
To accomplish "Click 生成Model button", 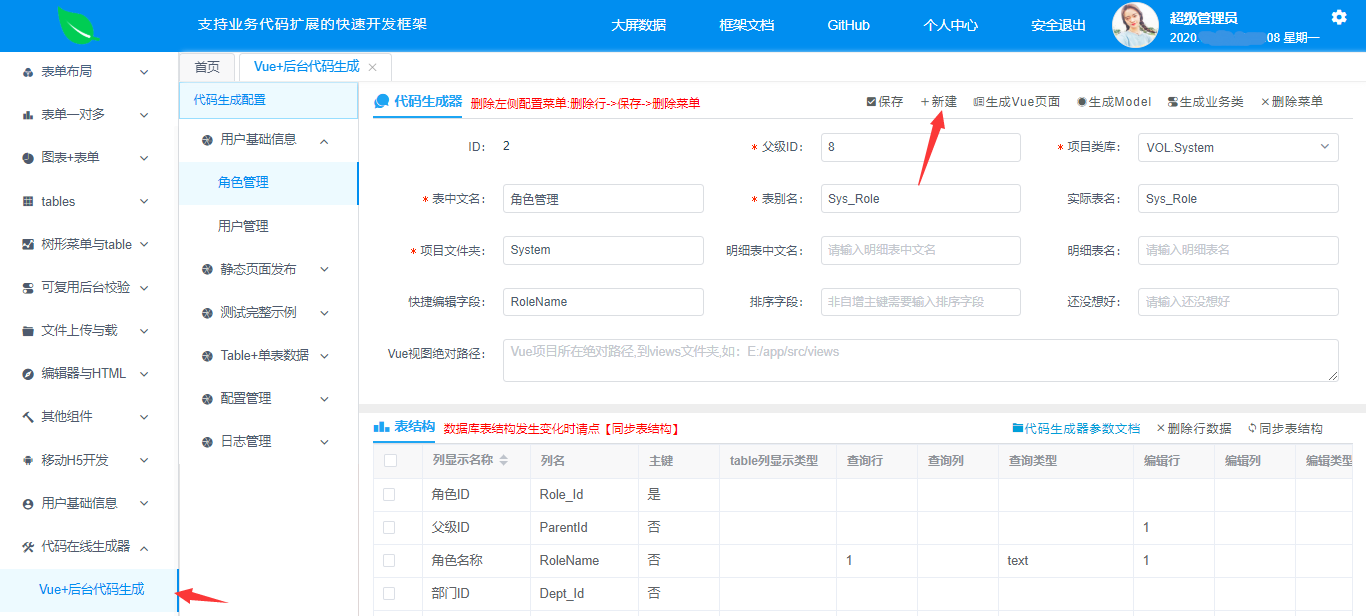I will coord(1114,101).
